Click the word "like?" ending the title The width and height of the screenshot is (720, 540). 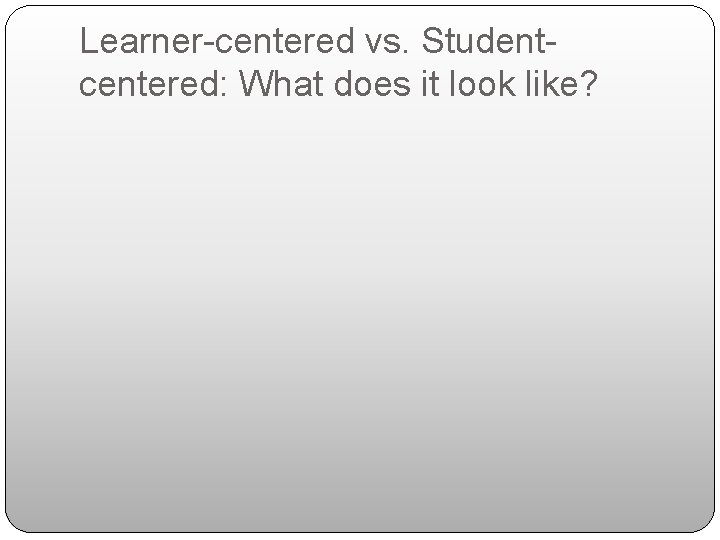(x=569, y=86)
